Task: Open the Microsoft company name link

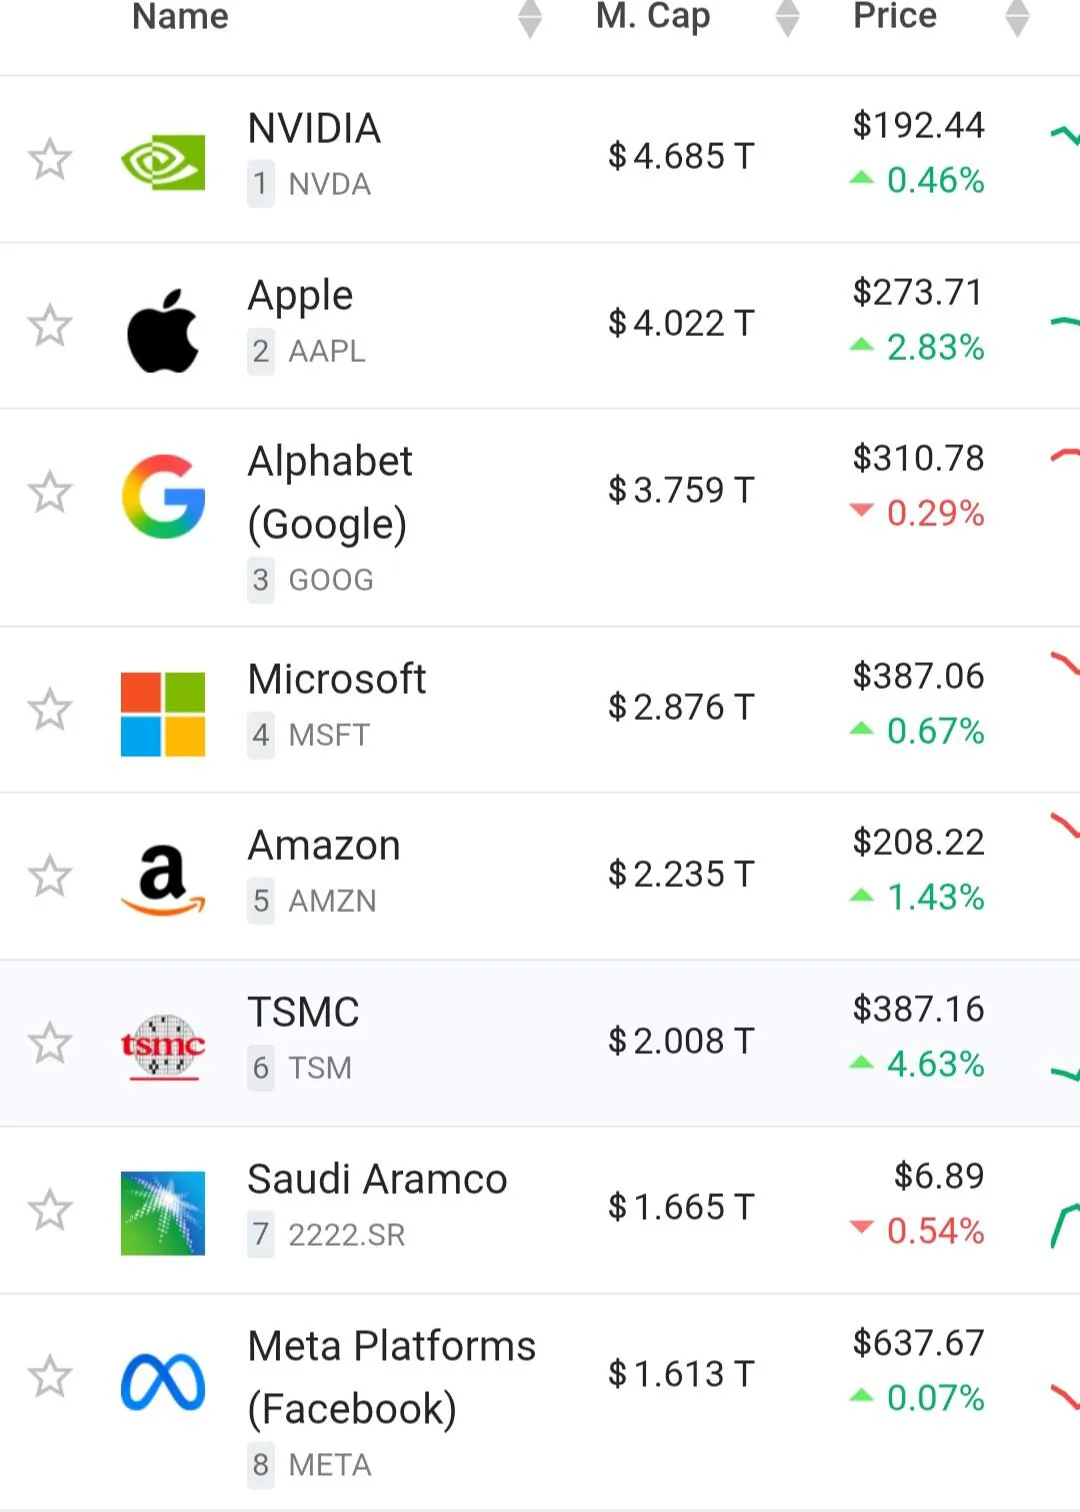Action: [337, 680]
